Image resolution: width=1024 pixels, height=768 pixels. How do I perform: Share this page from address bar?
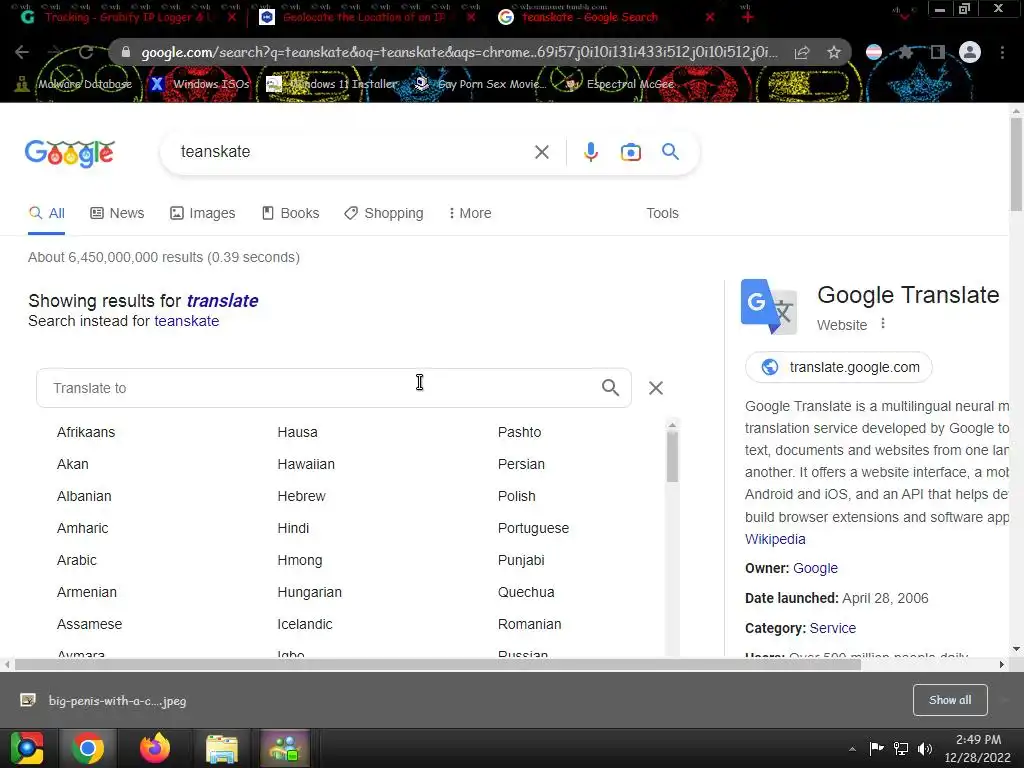click(x=801, y=52)
